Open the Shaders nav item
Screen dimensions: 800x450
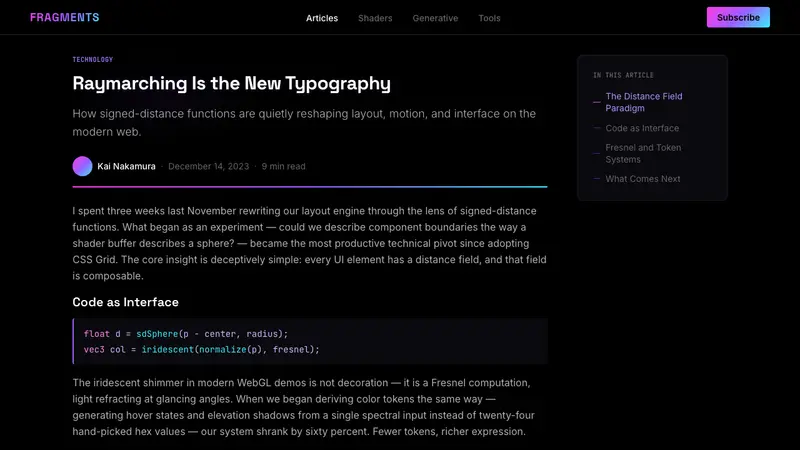pos(375,18)
